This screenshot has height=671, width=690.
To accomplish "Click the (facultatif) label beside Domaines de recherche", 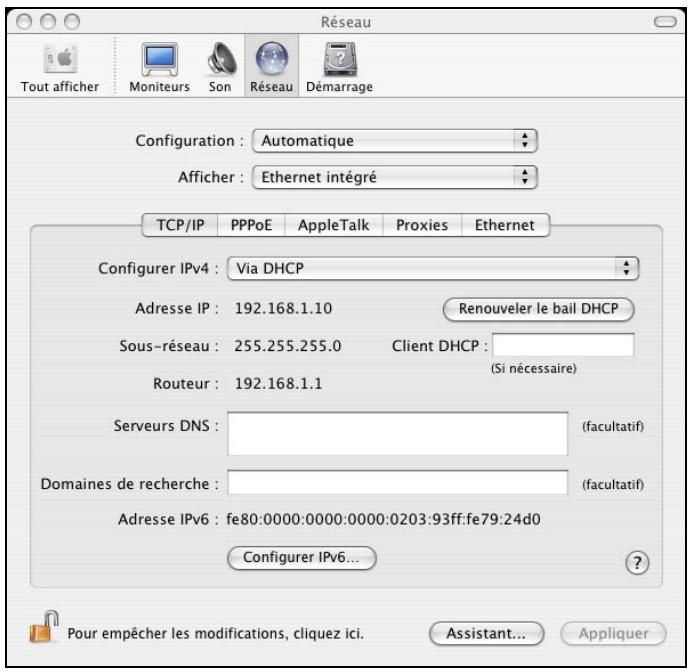I will [x=613, y=484].
